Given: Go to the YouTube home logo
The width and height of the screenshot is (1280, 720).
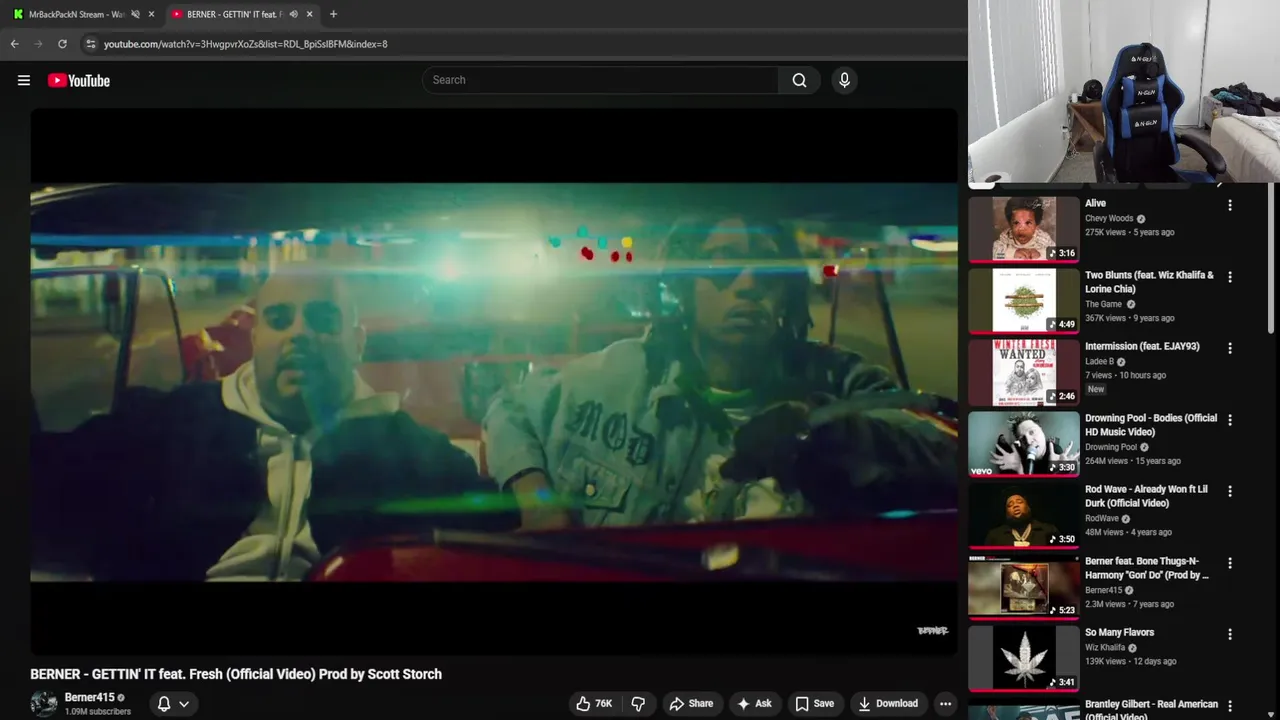Looking at the screenshot, I should pyautogui.click(x=79, y=80).
